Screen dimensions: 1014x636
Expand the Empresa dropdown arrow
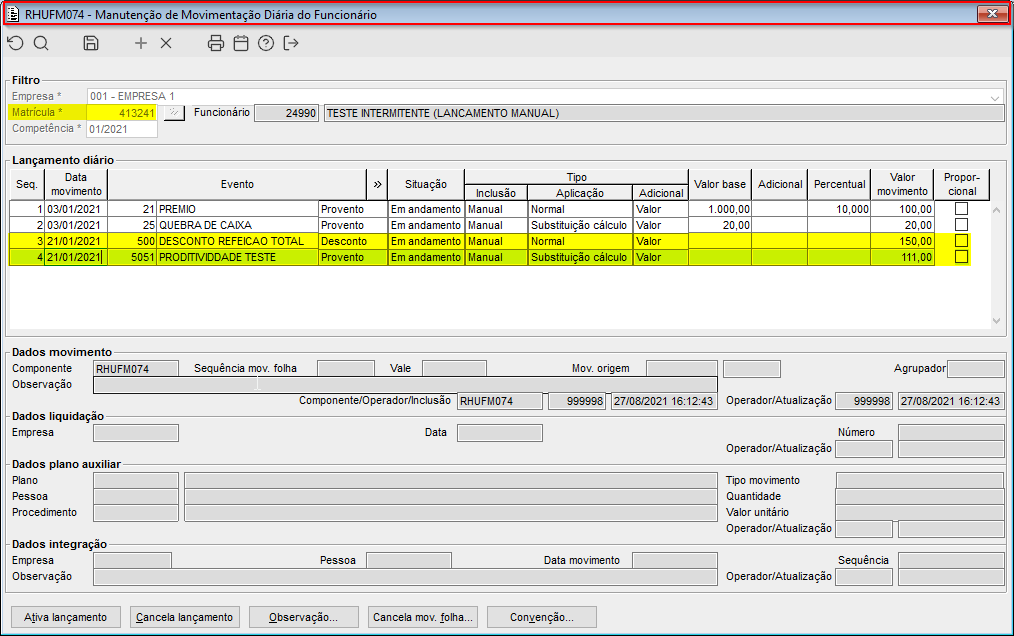click(x=995, y=97)
